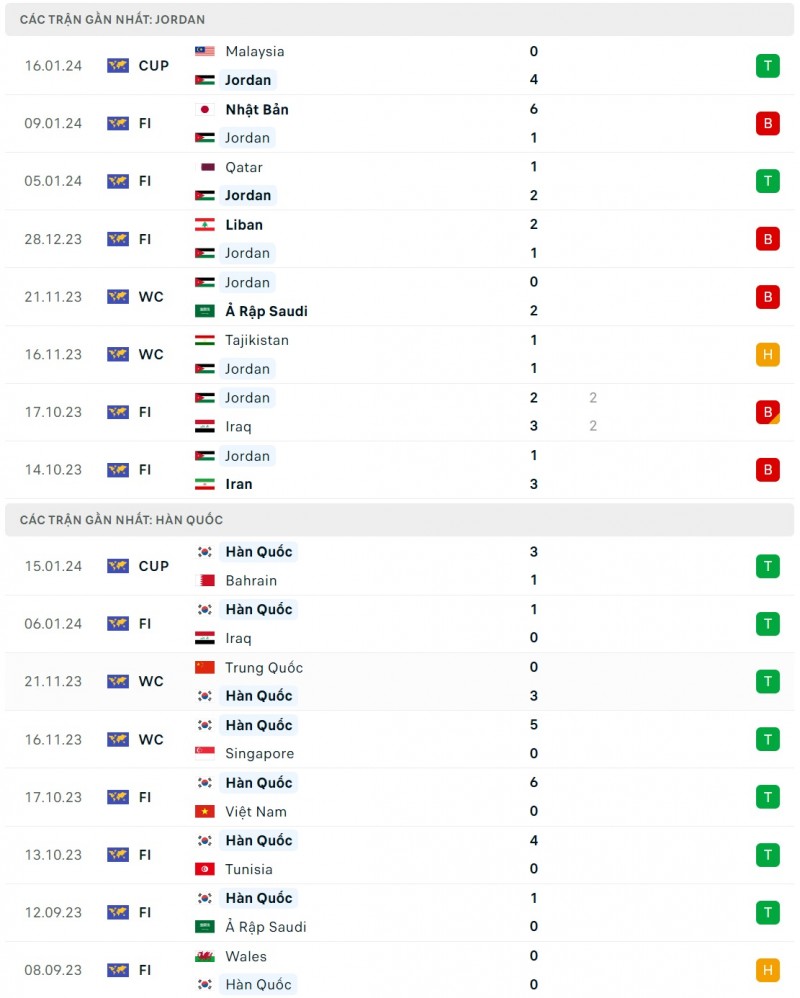Click the Saudi flag beside Jordan's 21.11.23 match
Image resolution: width=800 pixels, height=998 pixels.
205,312
